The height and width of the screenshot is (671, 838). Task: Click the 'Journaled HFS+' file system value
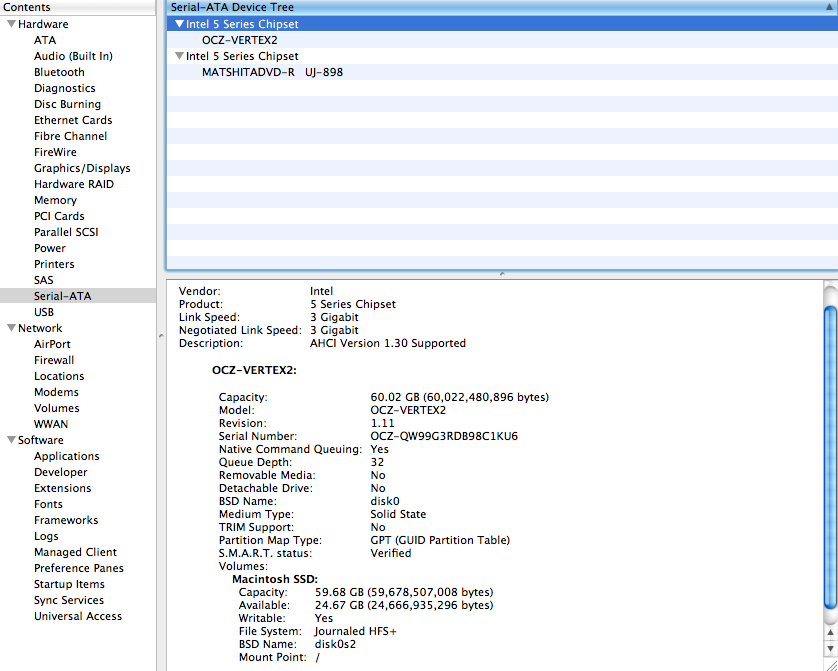(x=355, y=631)
